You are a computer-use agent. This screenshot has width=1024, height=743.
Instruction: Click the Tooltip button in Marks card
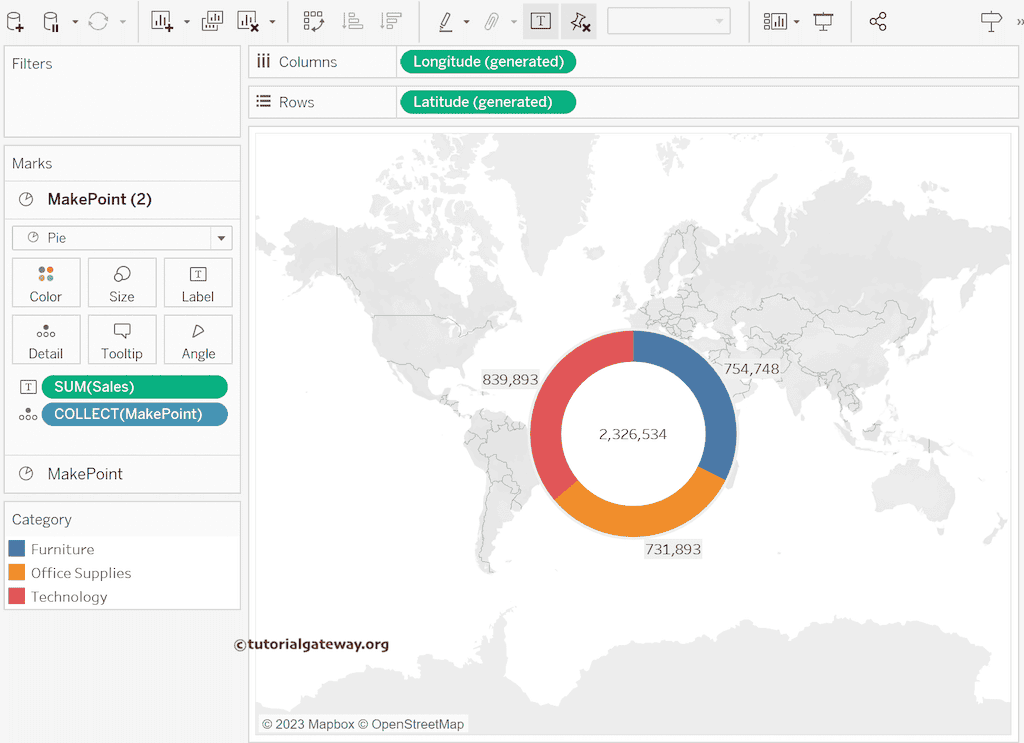pyautogui.click(x=122, y=340)
